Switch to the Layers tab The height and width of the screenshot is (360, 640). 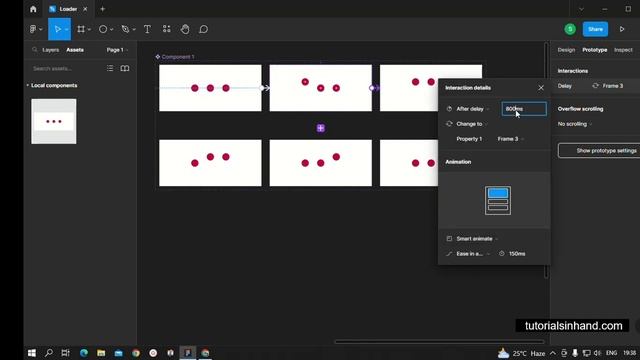point(51,50)
